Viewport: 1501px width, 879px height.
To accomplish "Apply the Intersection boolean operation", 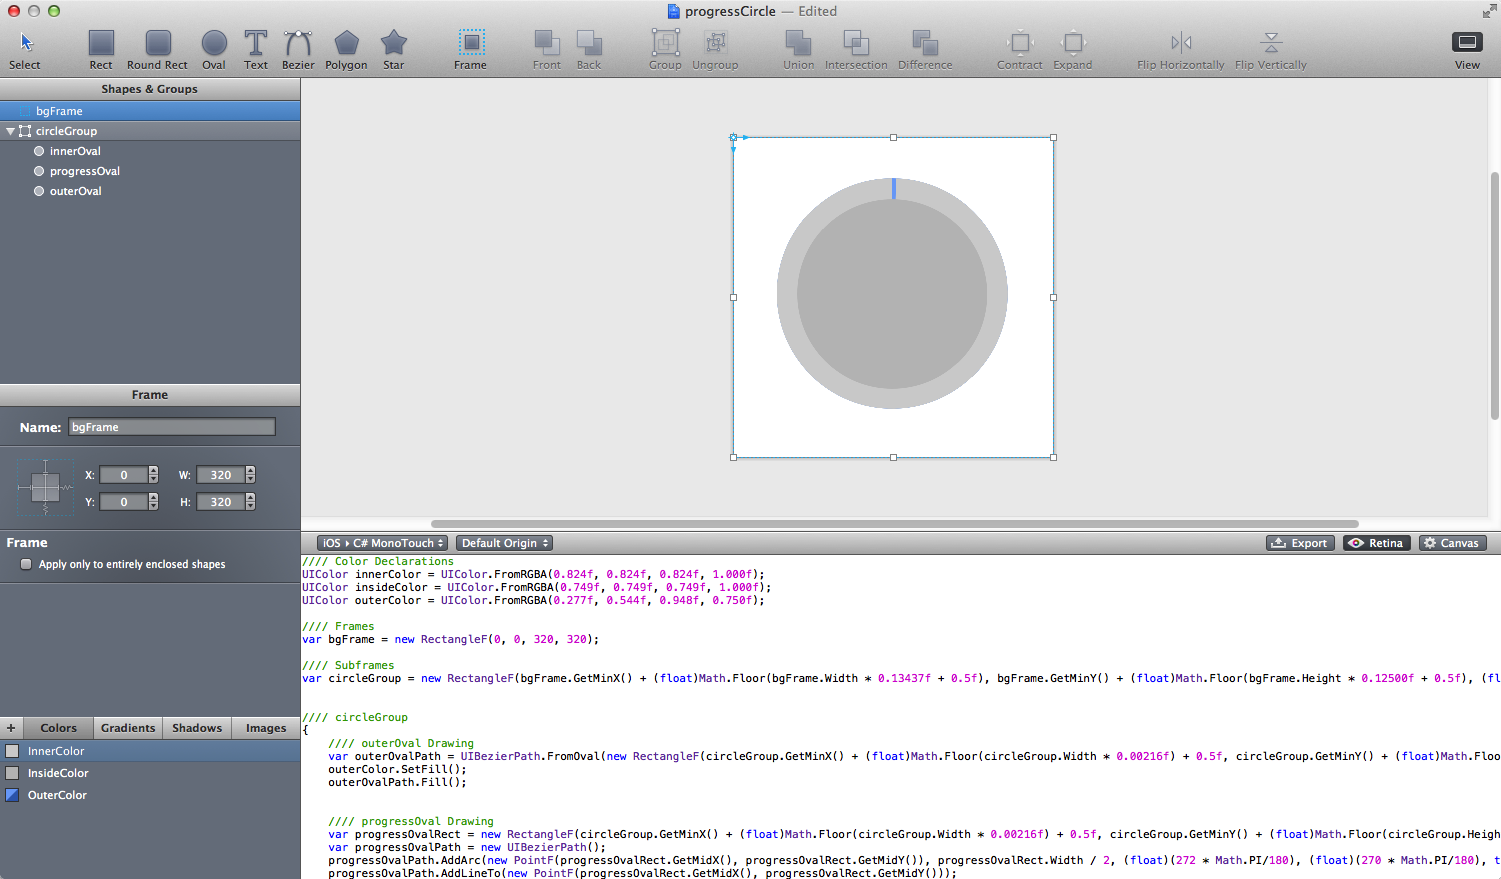I will tap(856, 50).
